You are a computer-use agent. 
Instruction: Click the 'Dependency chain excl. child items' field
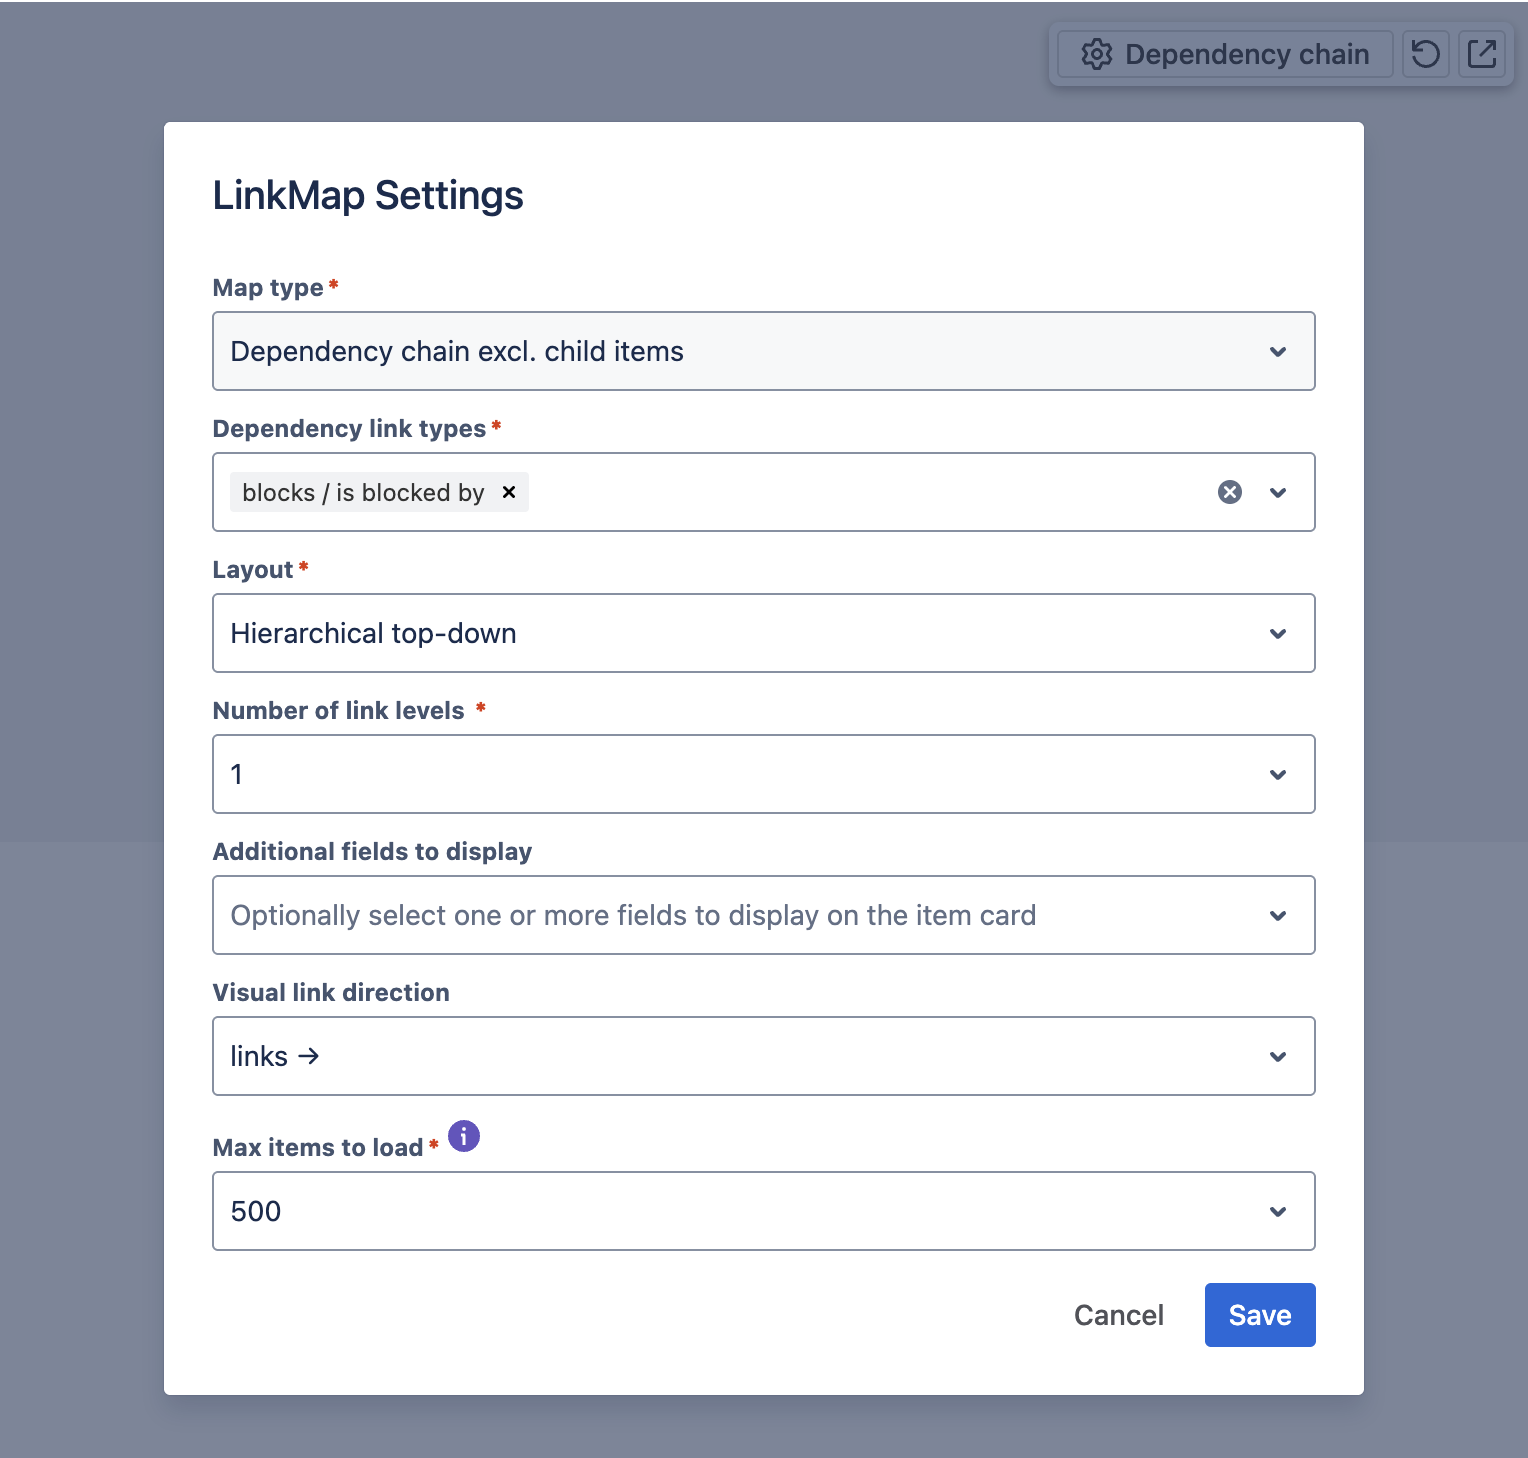764,351
